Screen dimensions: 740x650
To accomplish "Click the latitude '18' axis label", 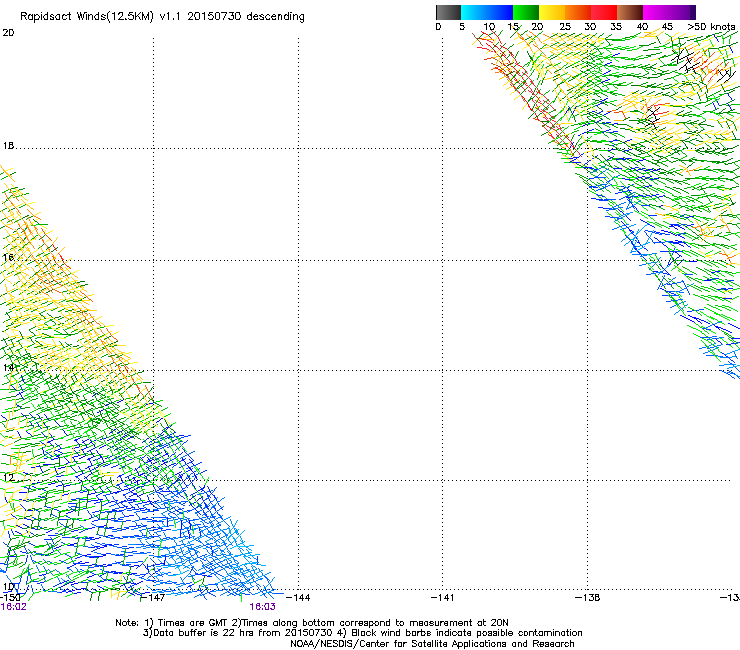I will tap(8, 146).
